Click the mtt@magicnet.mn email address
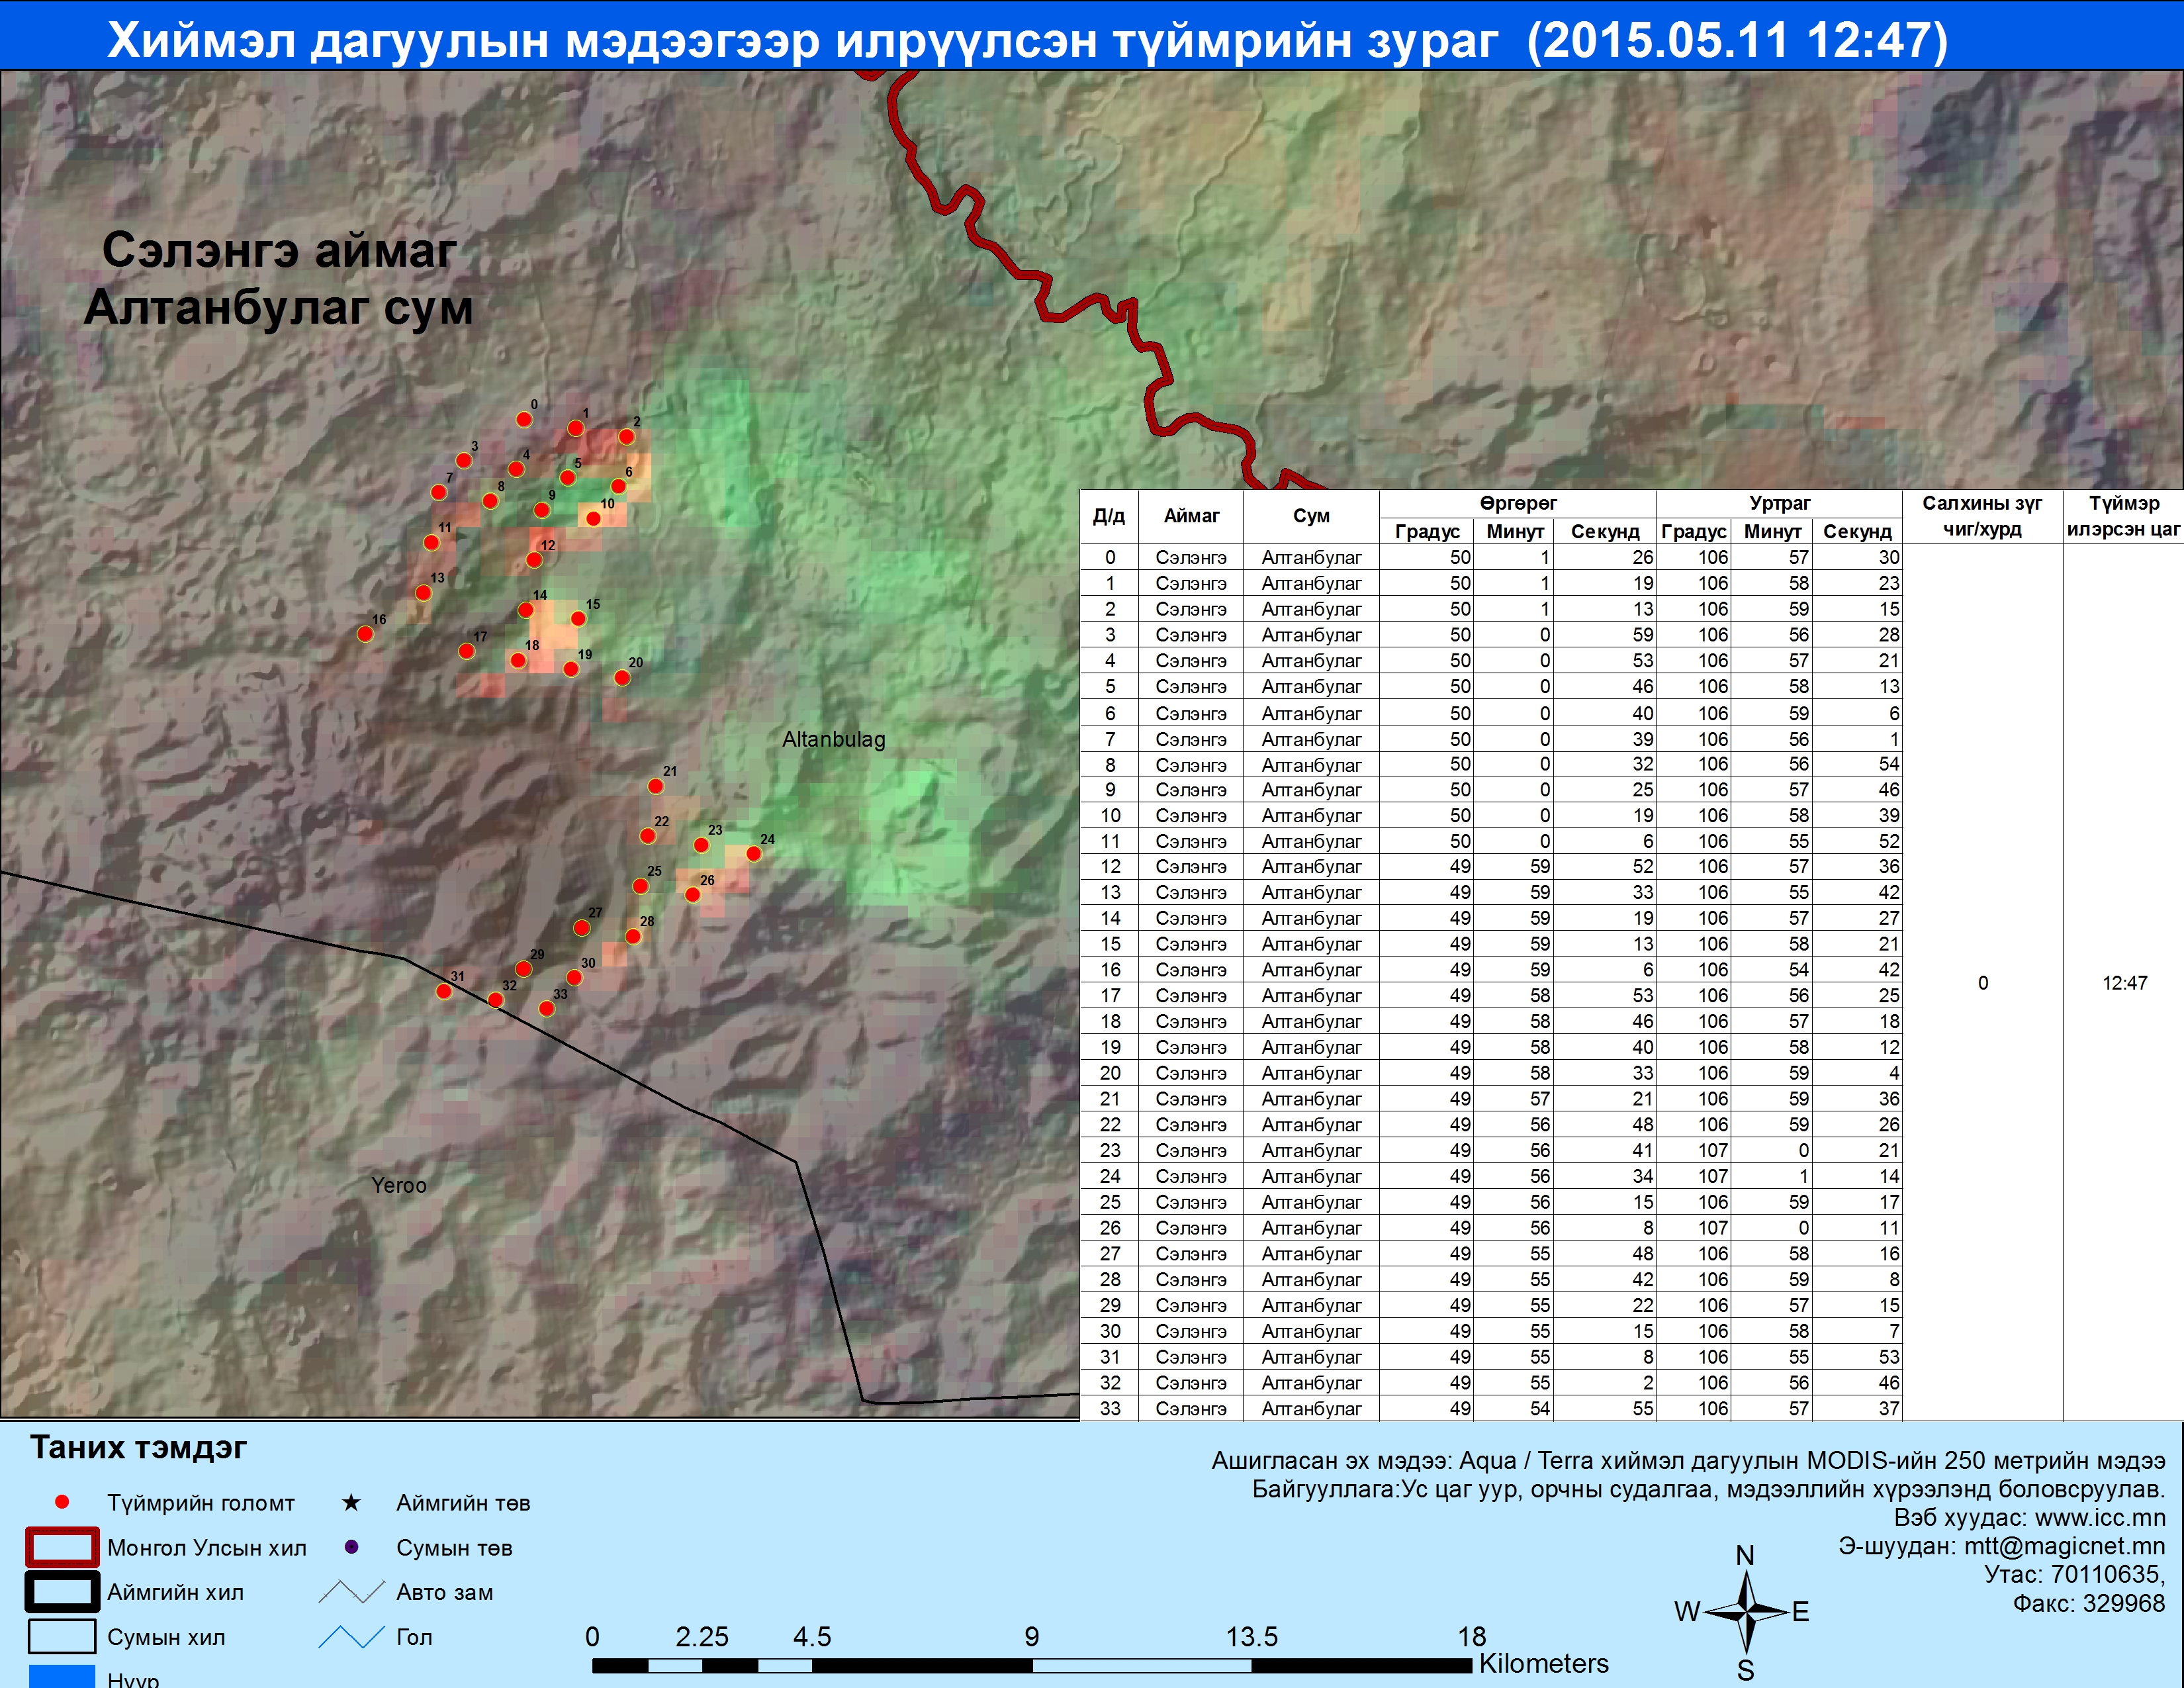 [x=2064, y=1546]
